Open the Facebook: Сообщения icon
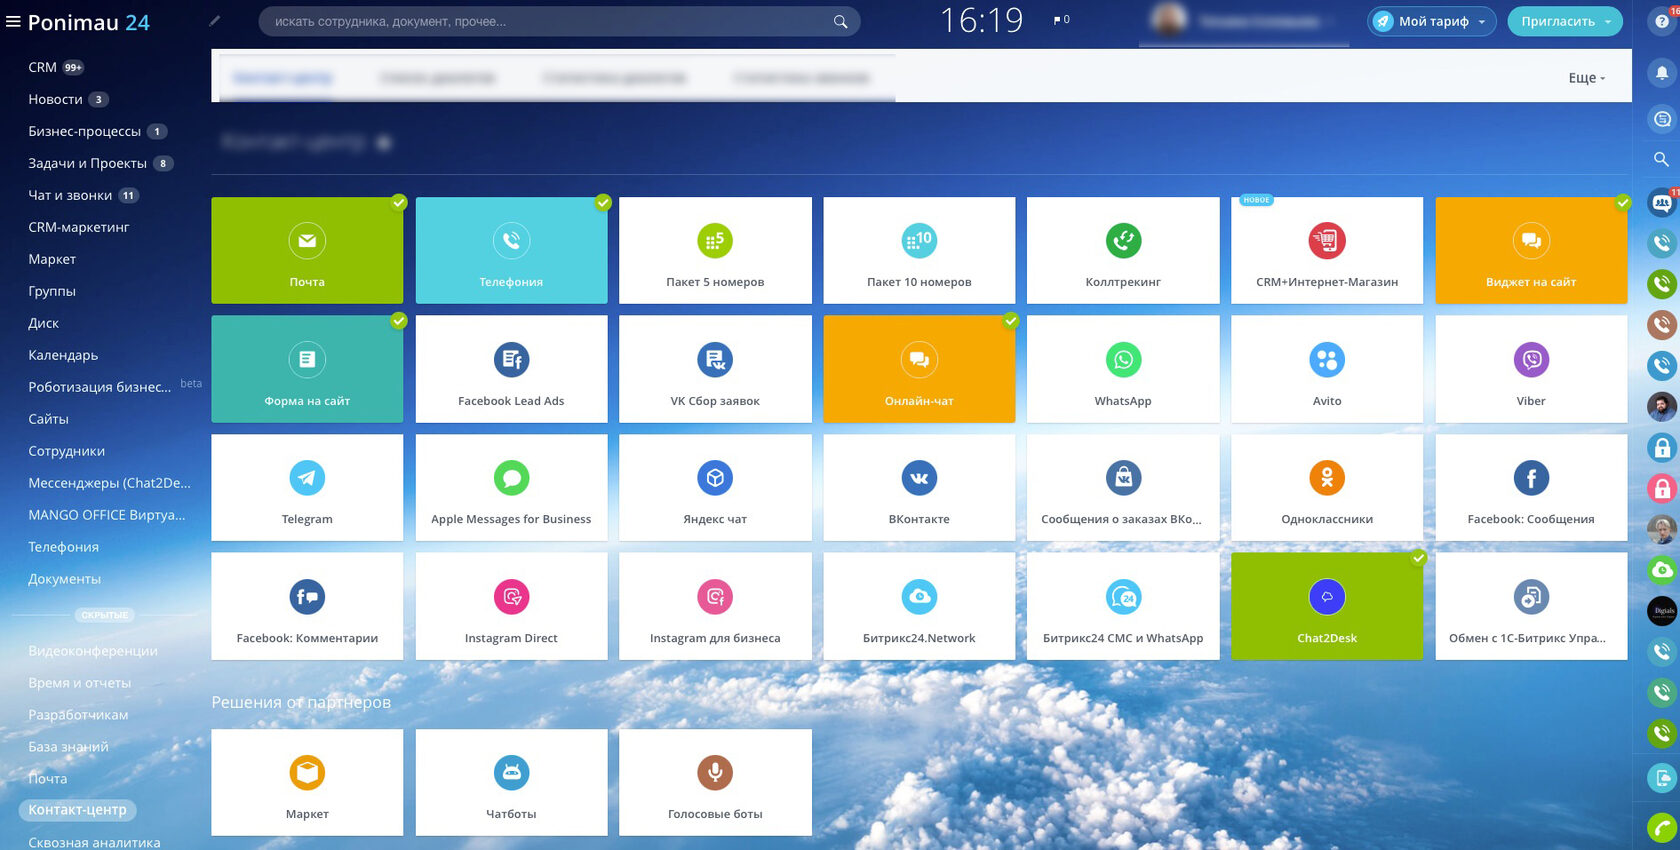Screen dimensions: 1680x850 [1531, 478]
